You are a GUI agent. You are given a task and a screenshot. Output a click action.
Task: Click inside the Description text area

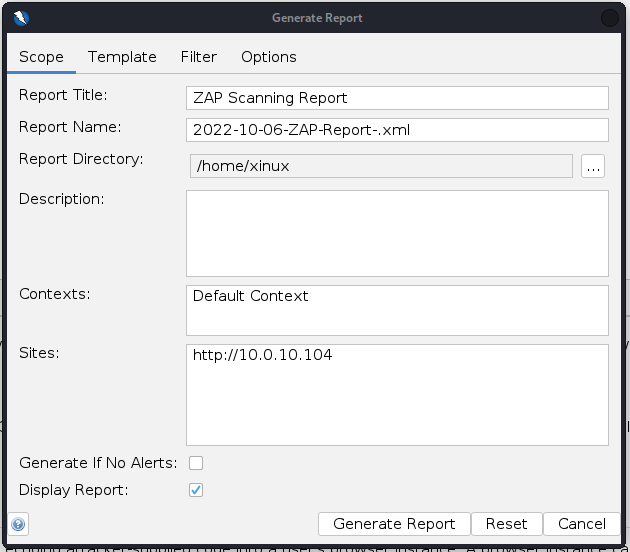click(397, 233)
